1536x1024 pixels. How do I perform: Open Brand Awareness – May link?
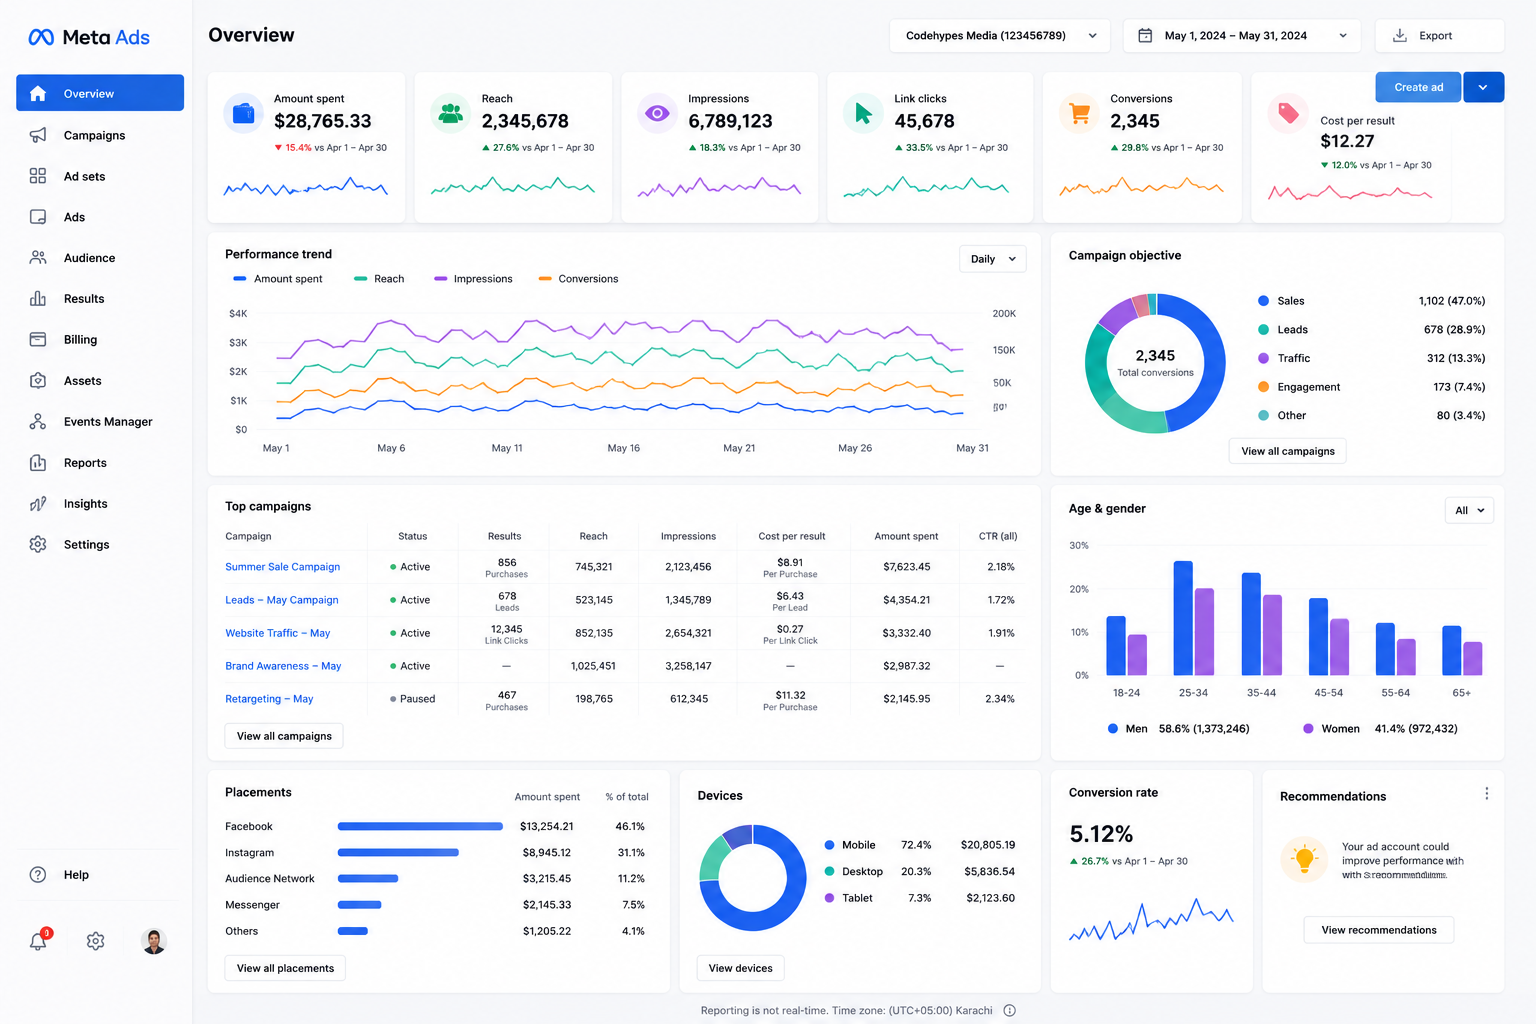283,666
